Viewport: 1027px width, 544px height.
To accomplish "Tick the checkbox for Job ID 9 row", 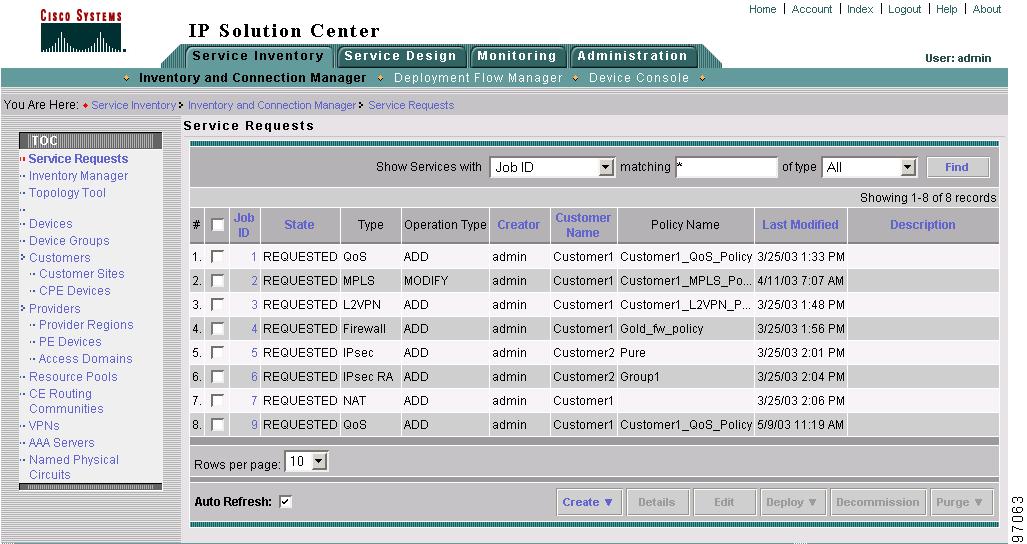I will tap(217, 425).
